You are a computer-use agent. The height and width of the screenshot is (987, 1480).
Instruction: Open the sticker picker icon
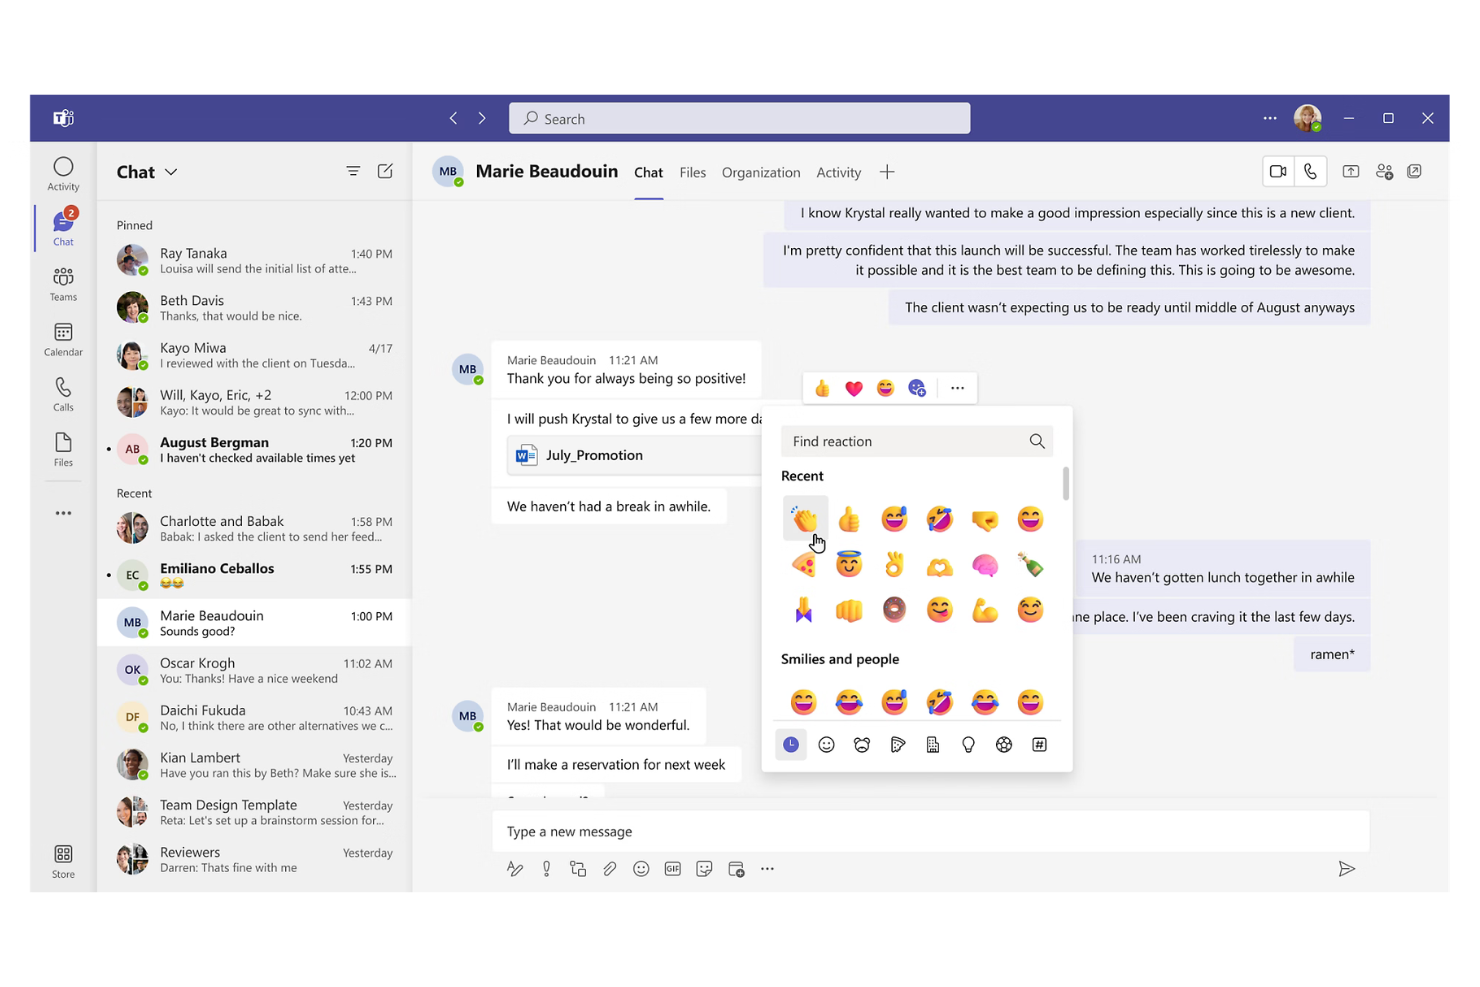704,869
